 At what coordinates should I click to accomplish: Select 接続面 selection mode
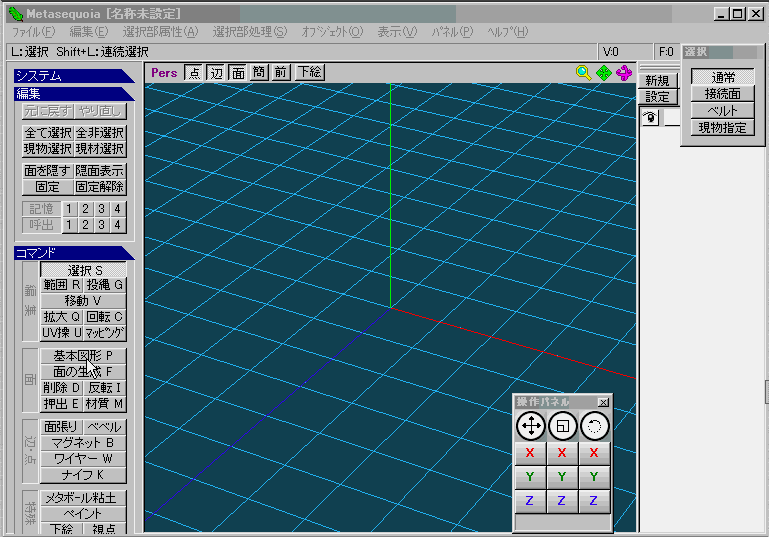(x=723, y=93)
